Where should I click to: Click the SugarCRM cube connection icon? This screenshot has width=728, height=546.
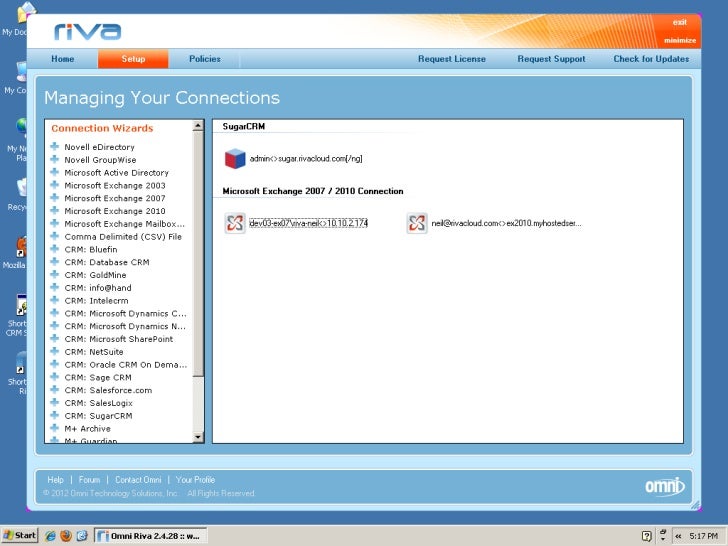click(x=235, y=159)
